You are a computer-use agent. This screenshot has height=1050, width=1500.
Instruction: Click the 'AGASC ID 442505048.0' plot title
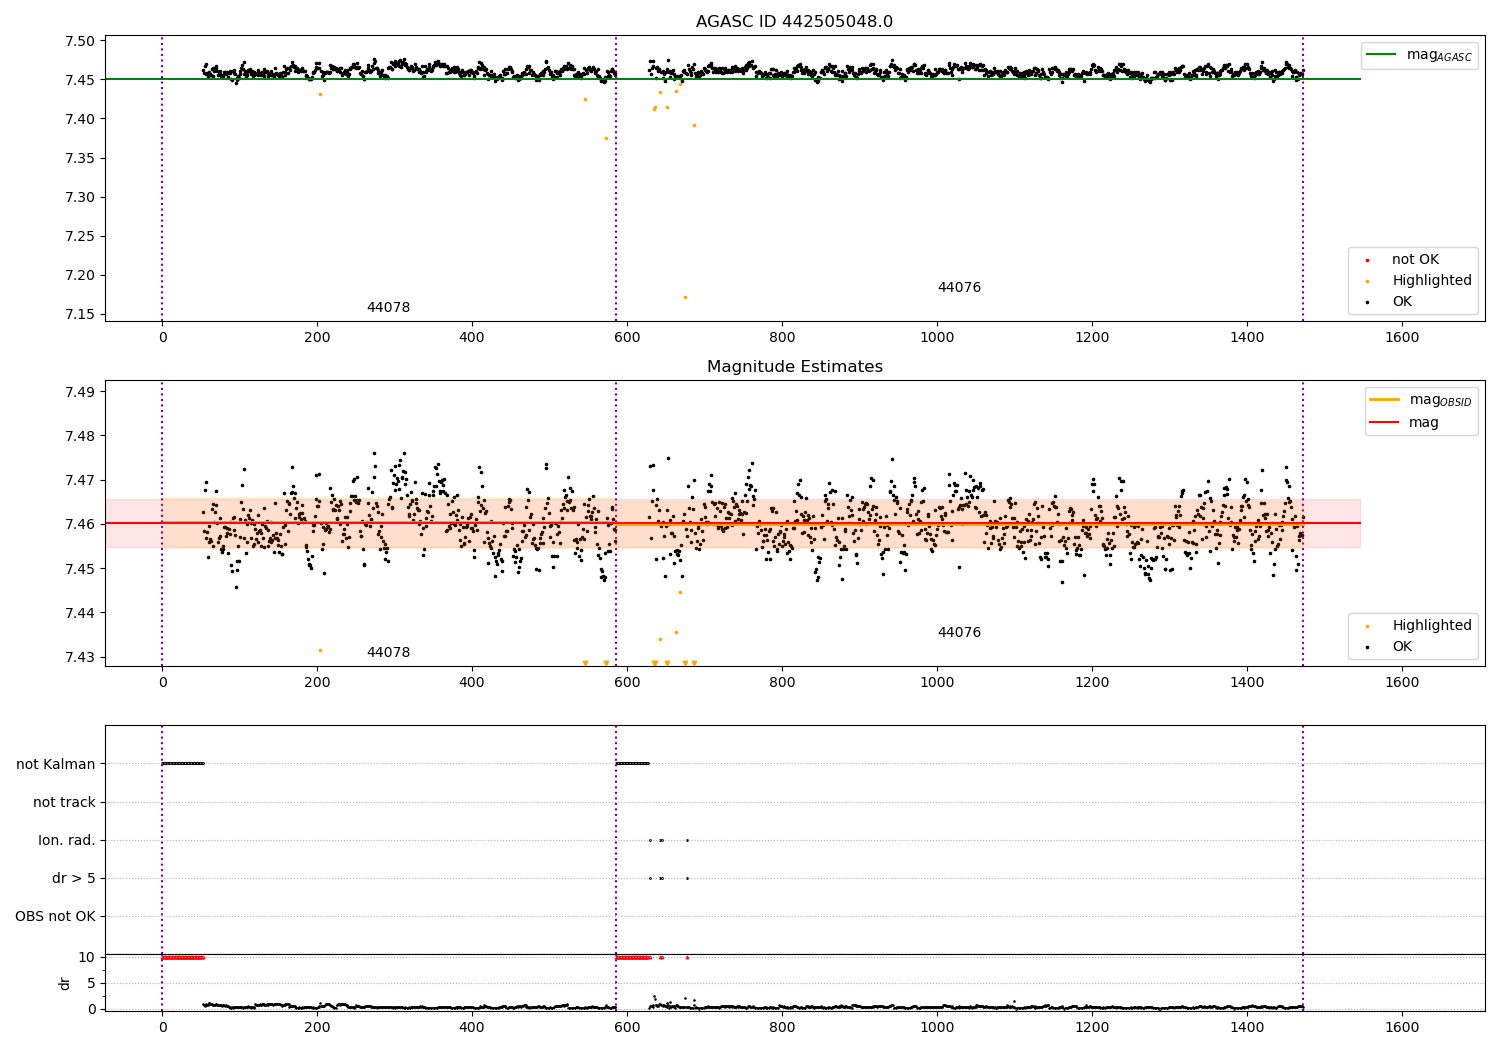(x=794, y=22)
